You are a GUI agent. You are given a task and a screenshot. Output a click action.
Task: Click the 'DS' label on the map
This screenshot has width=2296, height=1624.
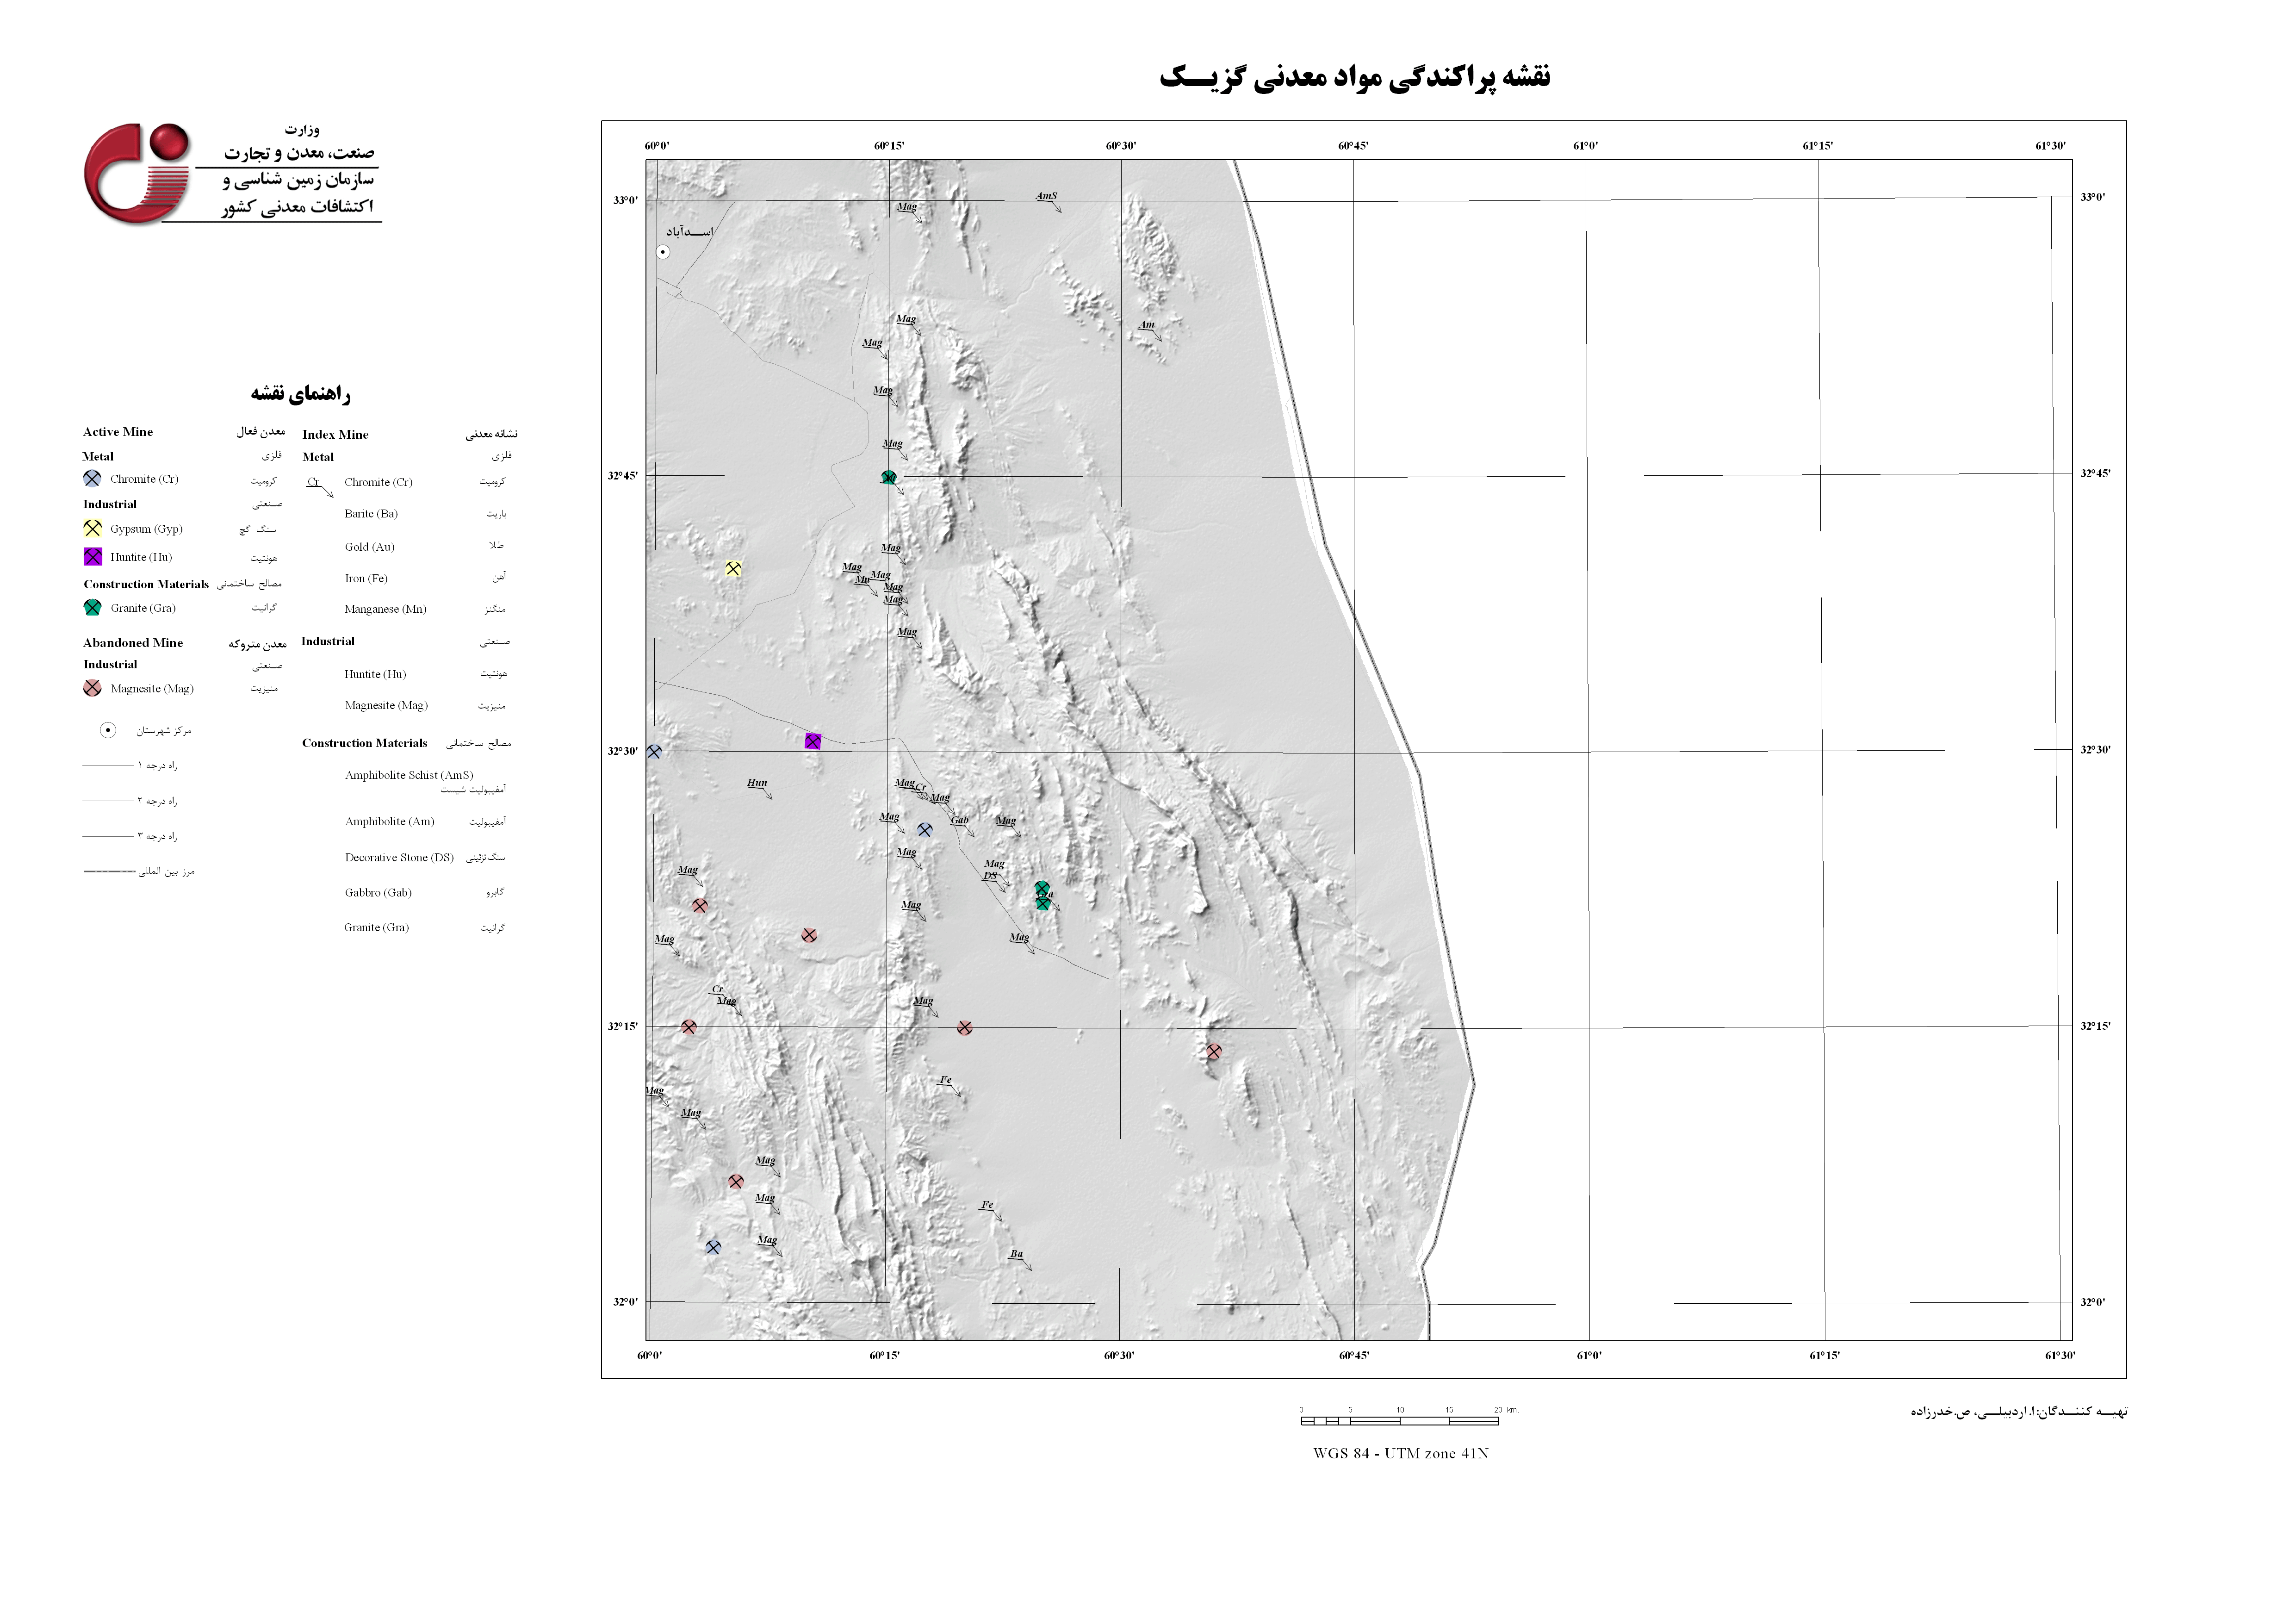[990, 876]
